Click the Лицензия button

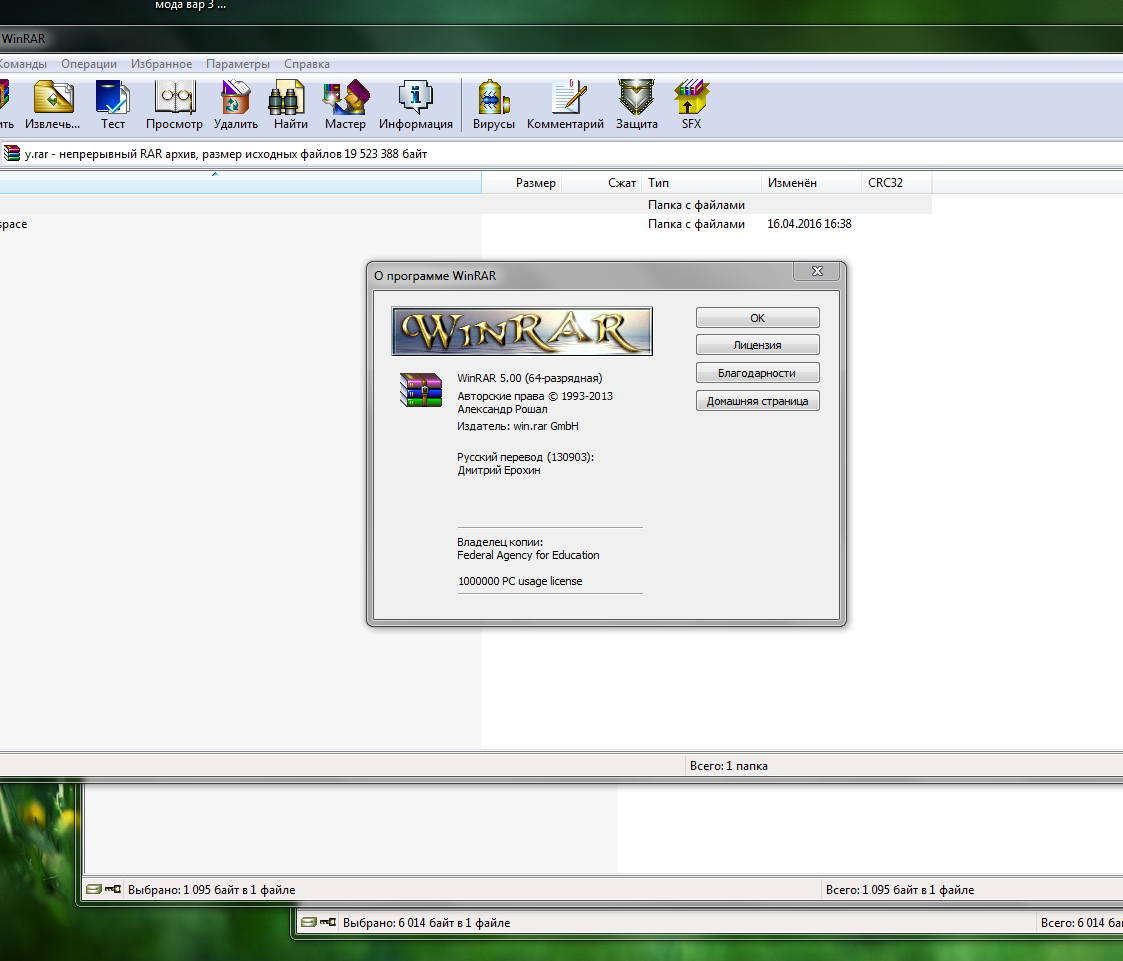(757, 345)
